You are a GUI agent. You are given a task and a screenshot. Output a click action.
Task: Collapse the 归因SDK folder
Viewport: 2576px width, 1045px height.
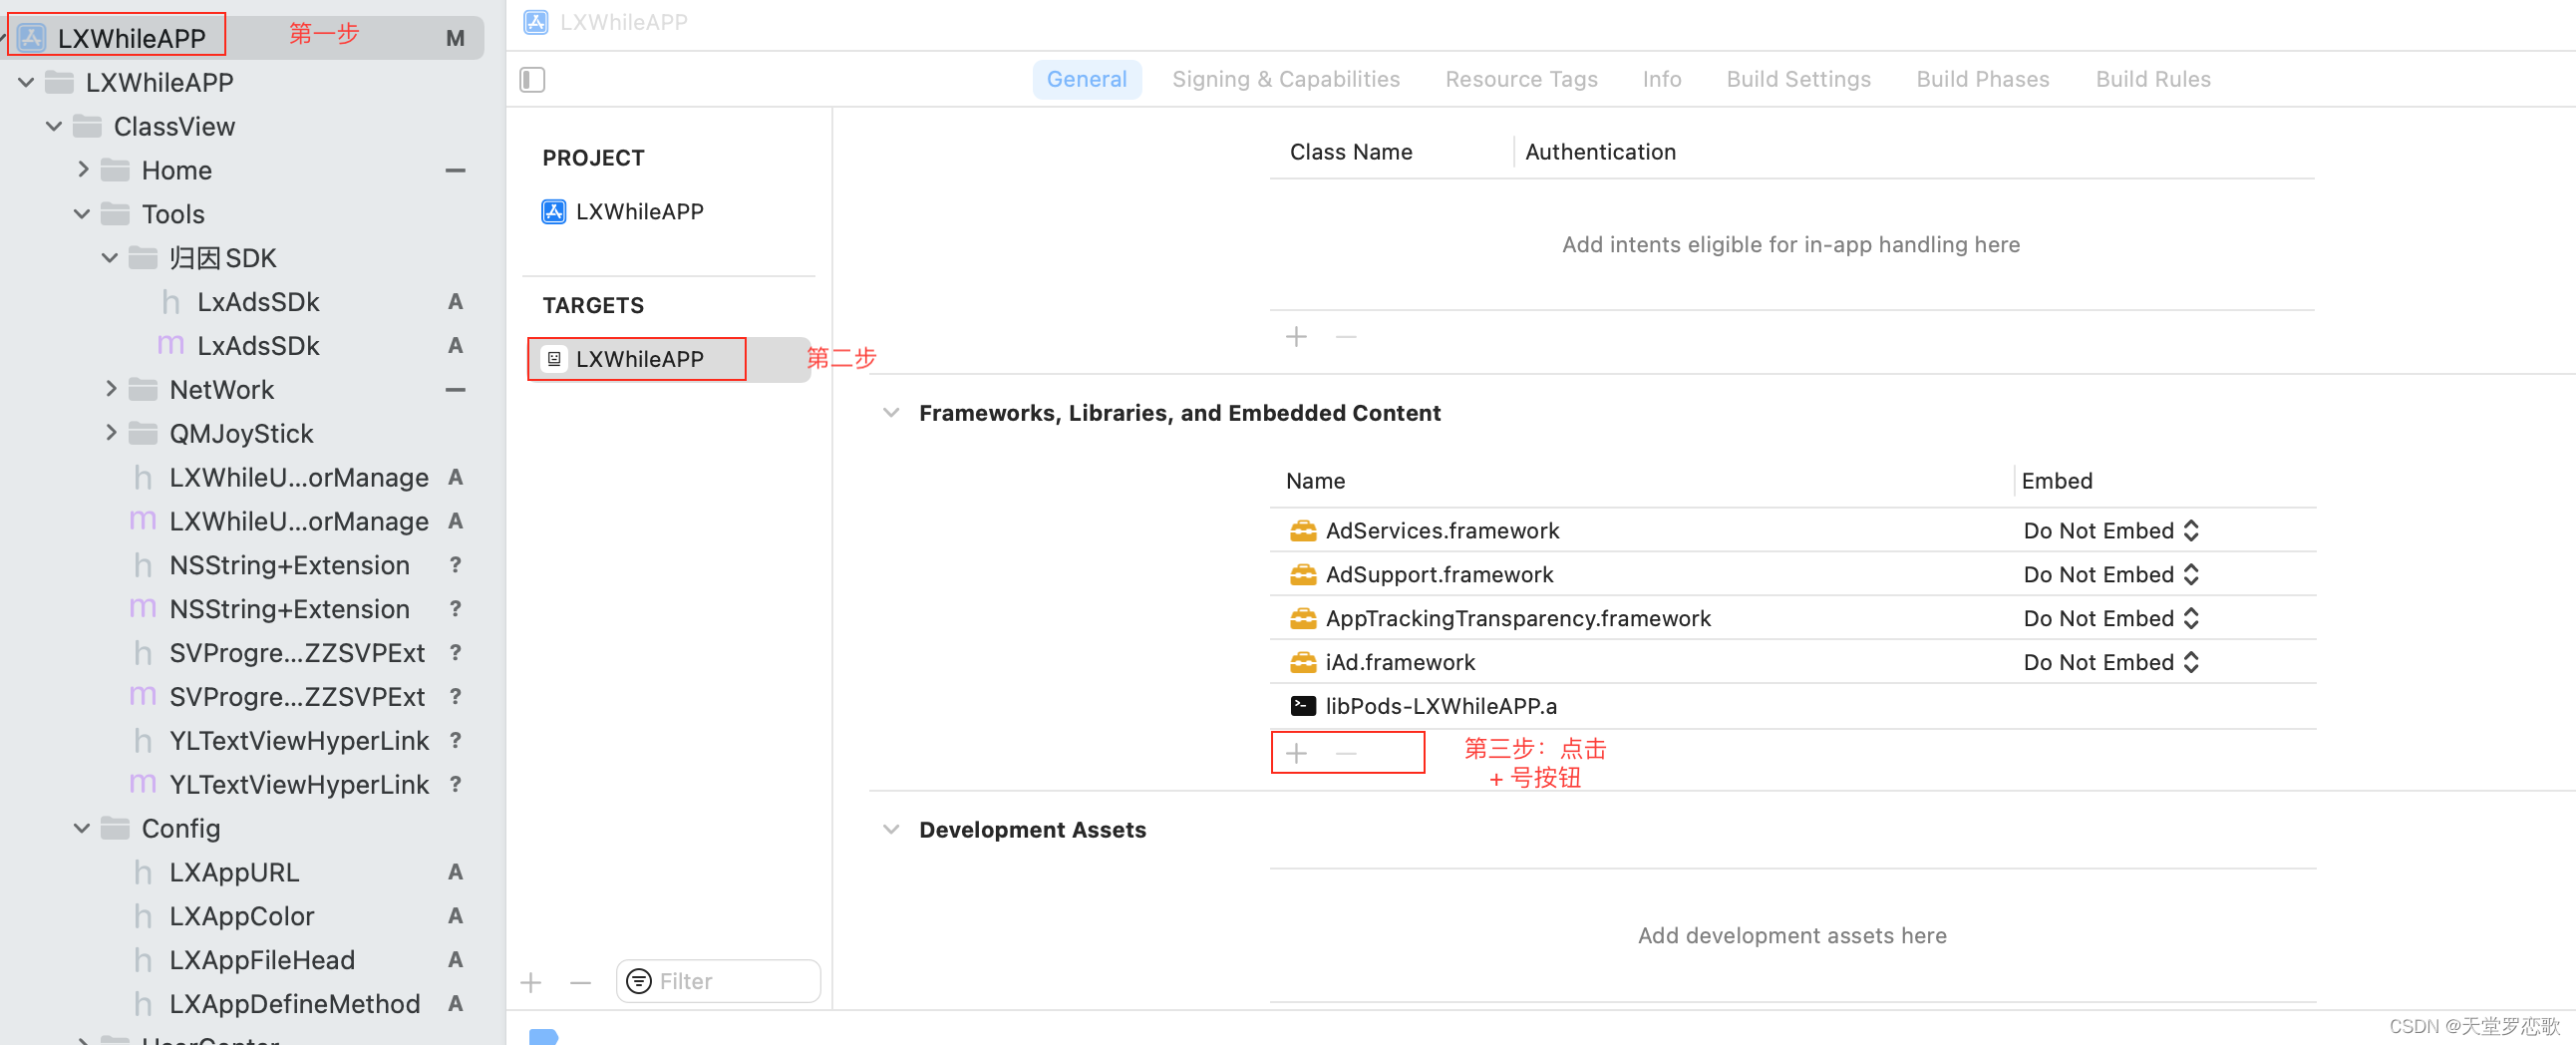coord(110,258)
